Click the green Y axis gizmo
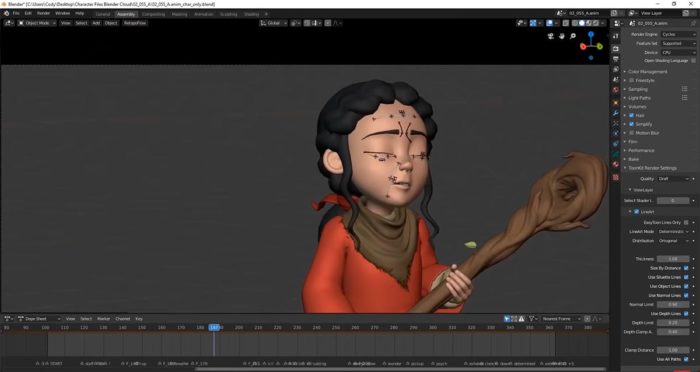Screen dimensions: 700x372 (600, 46)
